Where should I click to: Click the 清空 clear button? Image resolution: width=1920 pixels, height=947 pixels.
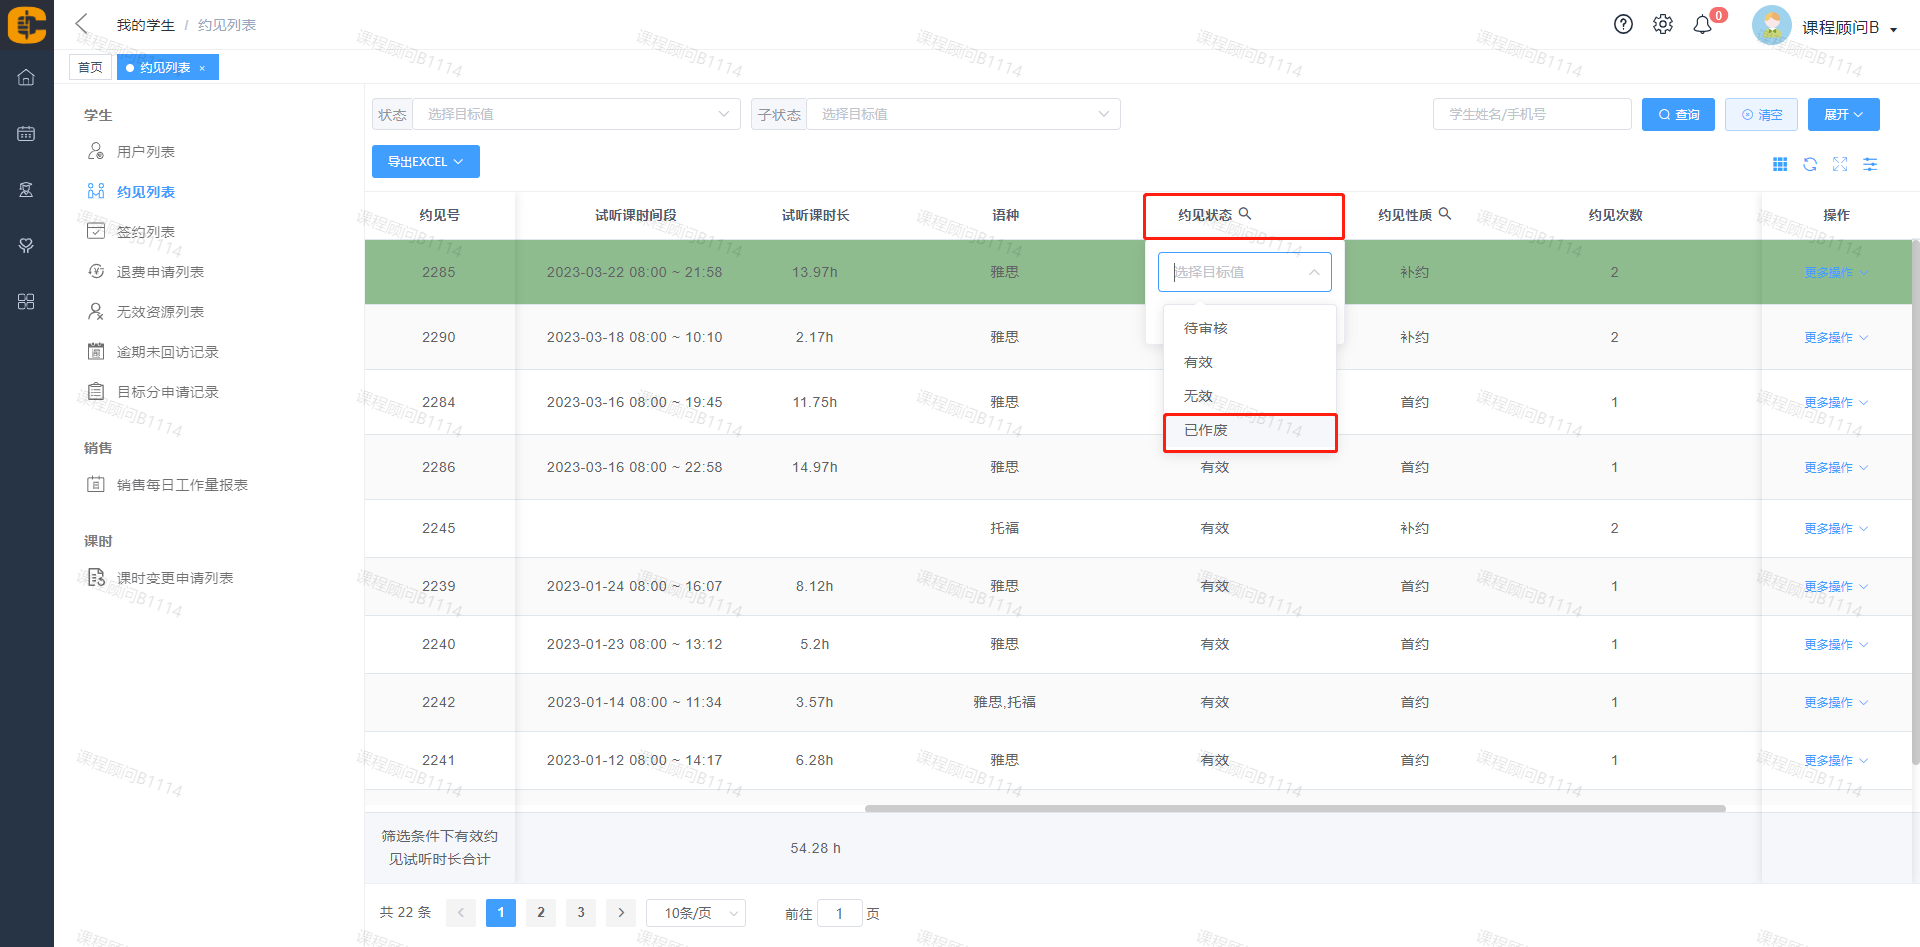tap(1761, 114)
